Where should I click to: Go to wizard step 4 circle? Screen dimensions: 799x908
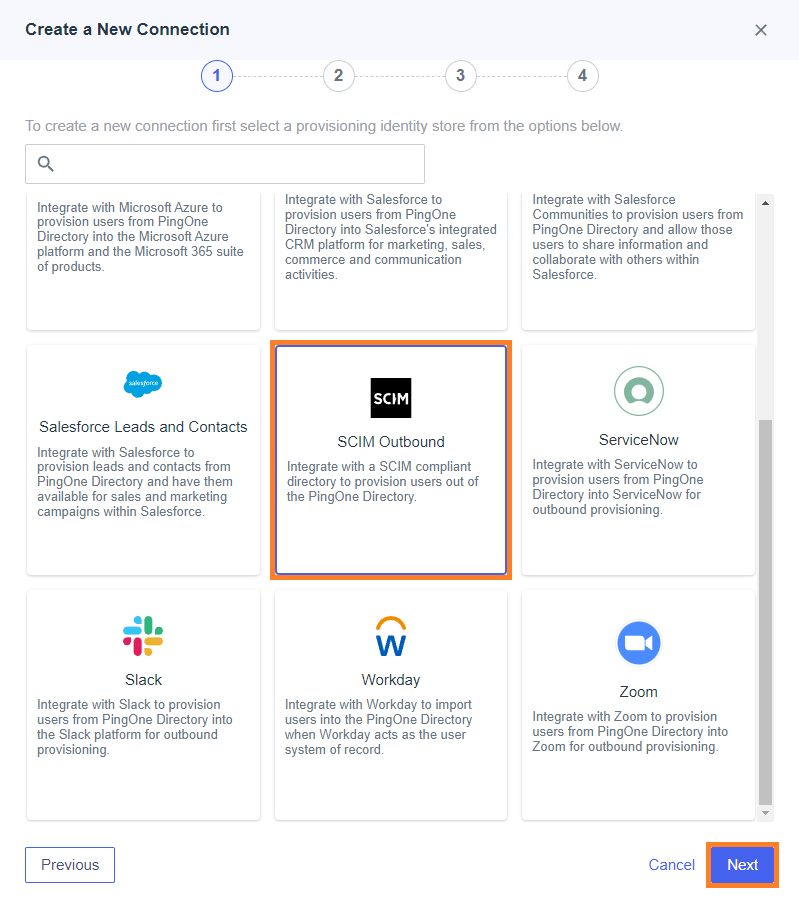click(582, 76)
